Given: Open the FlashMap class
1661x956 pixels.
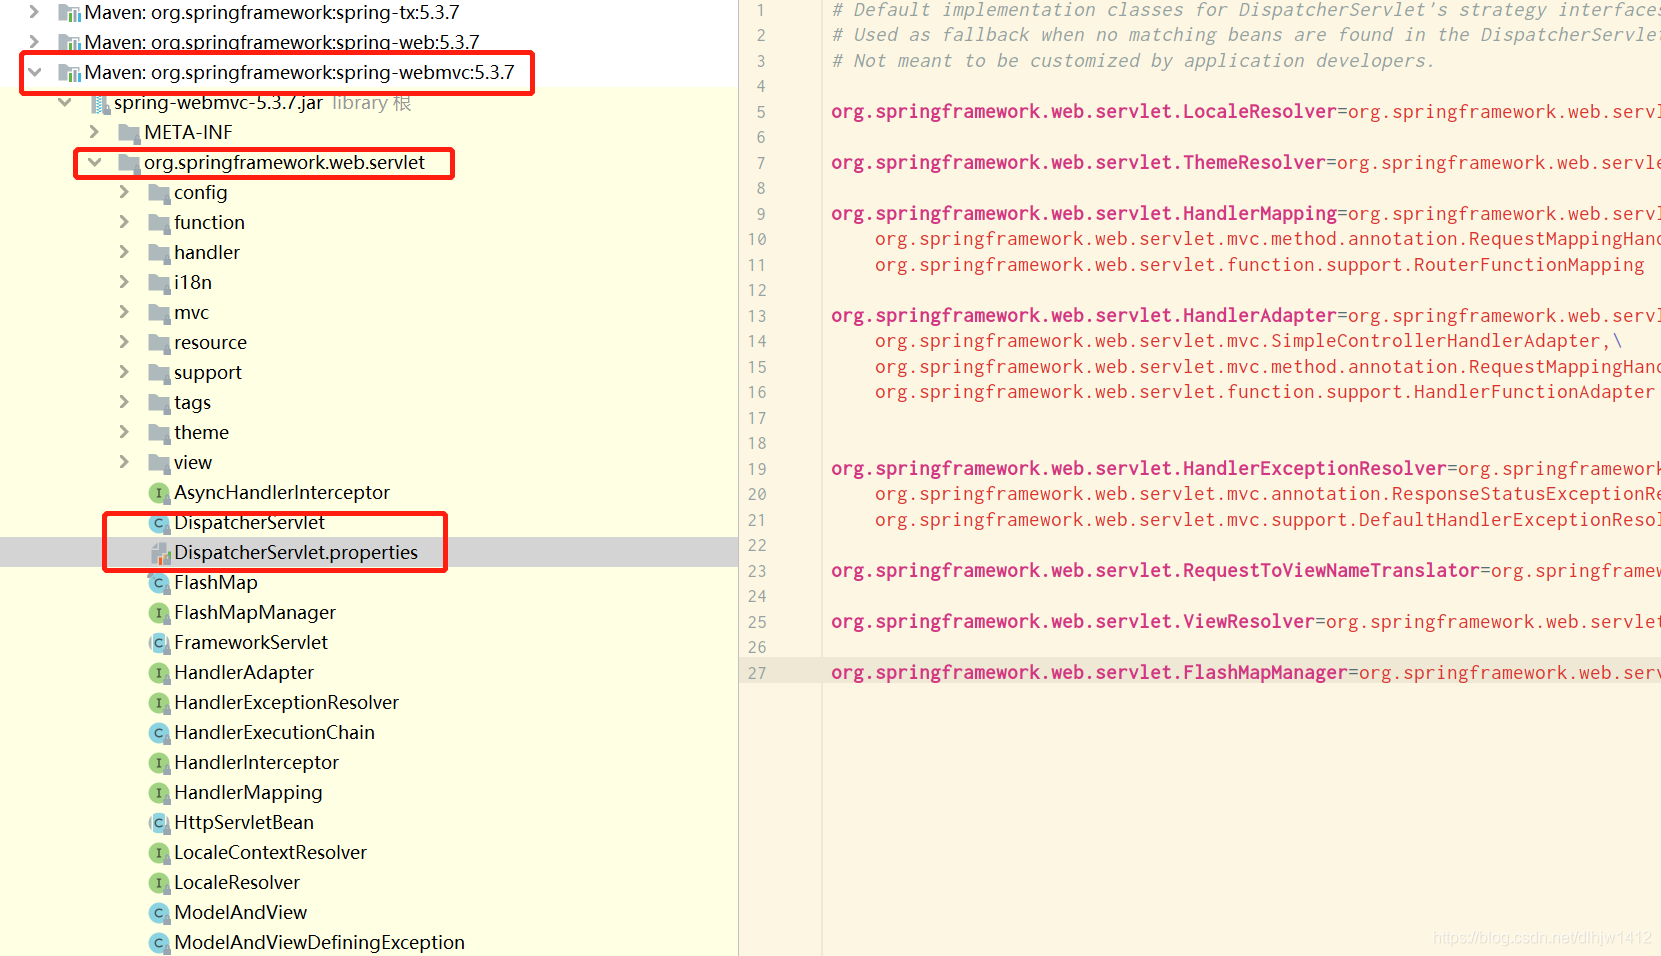Looking at the screenshot, I should (216, 582).
